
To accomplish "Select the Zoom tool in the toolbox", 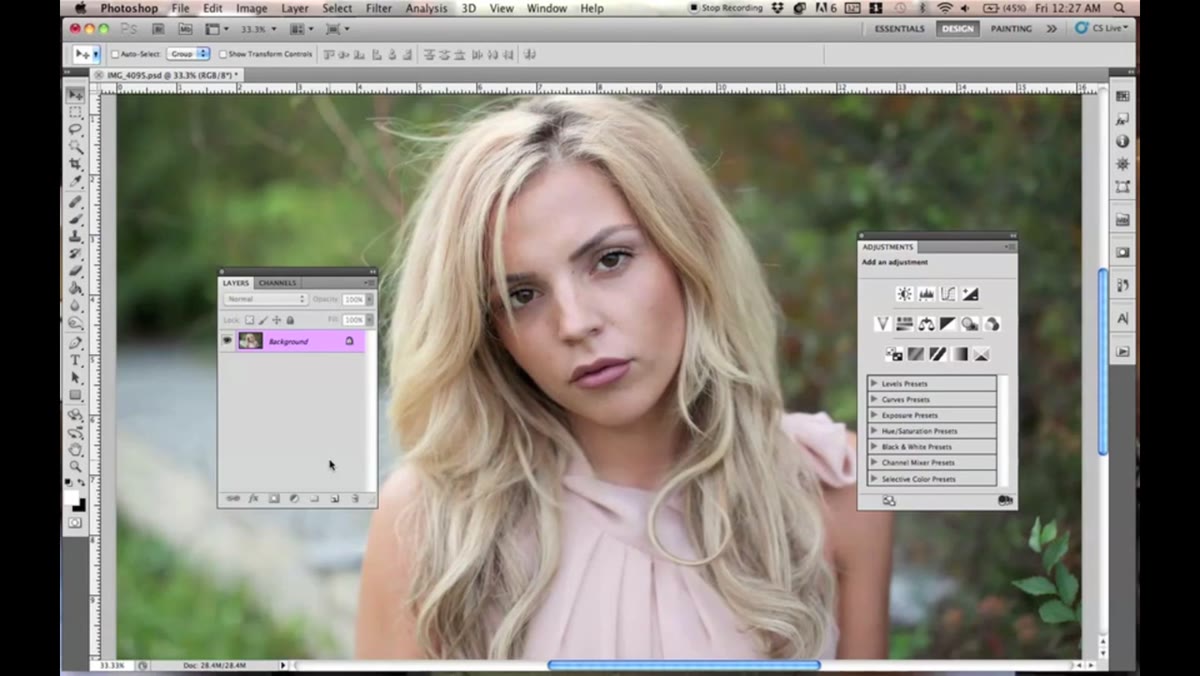I will 75,466.
